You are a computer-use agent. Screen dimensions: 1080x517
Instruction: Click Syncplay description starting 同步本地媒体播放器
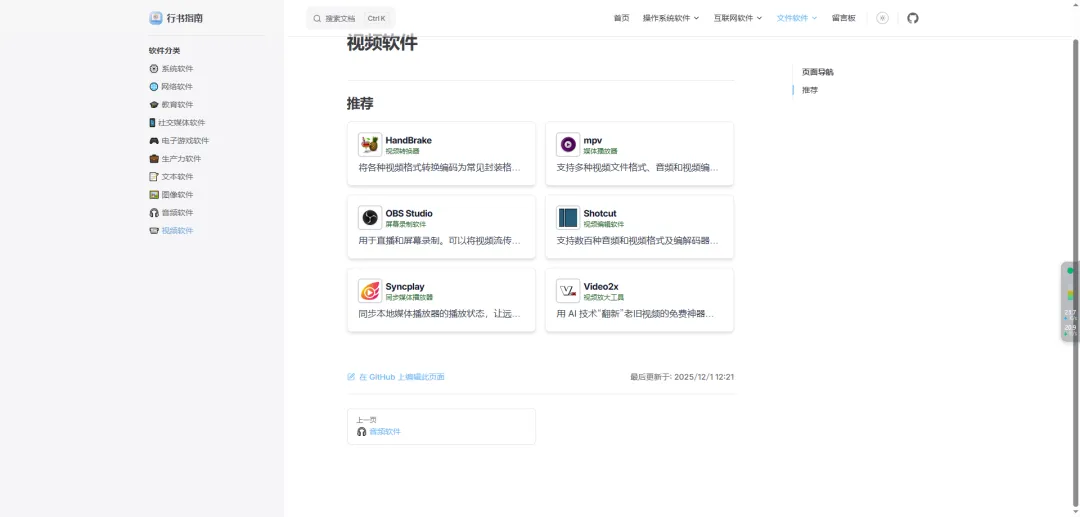(439, 314)
